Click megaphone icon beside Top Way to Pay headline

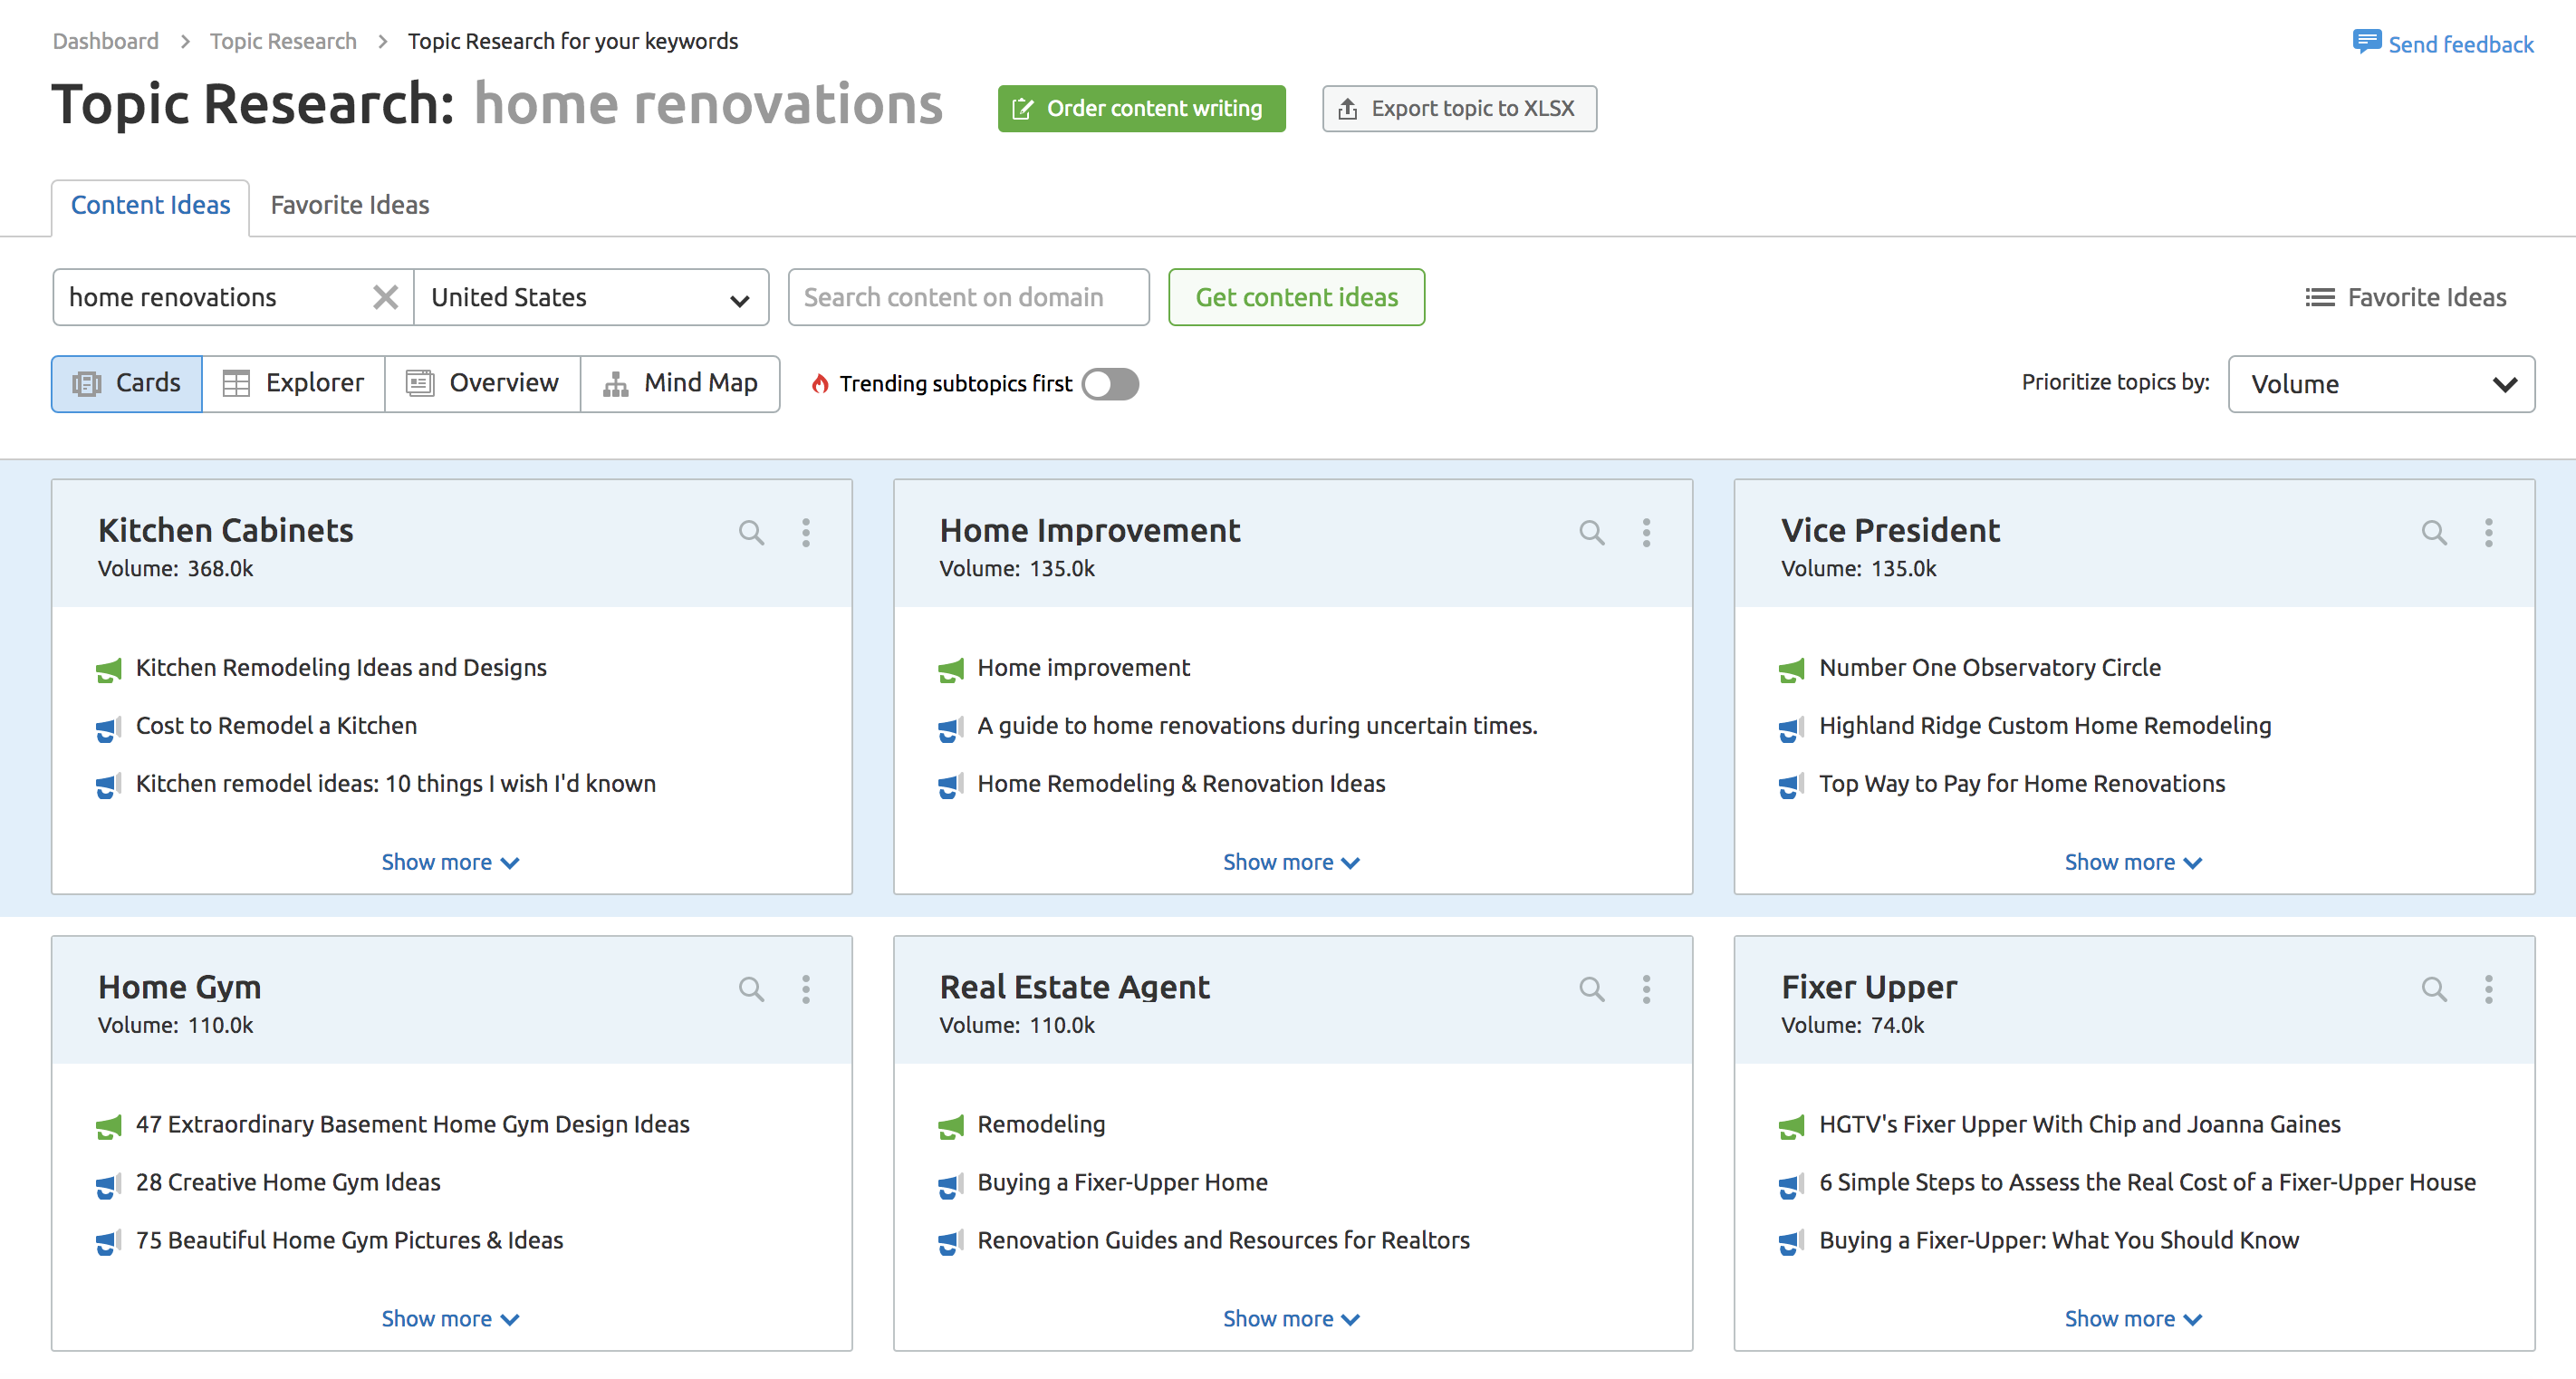[x=1792, y=787]
